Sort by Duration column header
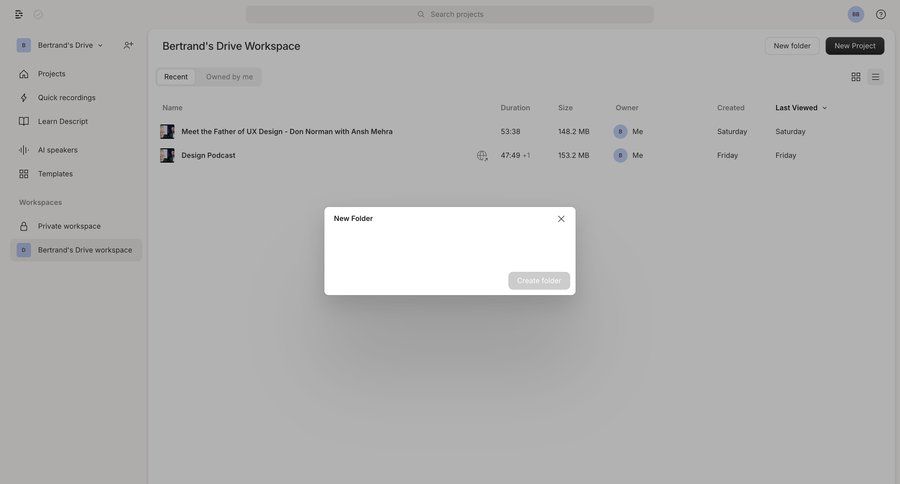900x484 pixels. coord(515,108)
